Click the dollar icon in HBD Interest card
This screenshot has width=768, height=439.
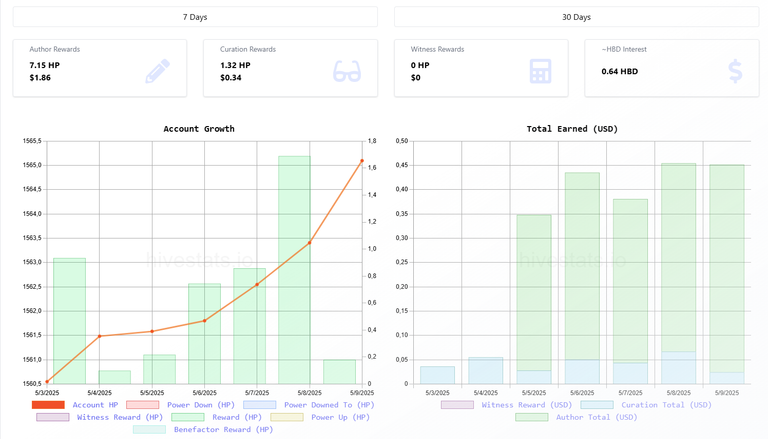point(735,71)
